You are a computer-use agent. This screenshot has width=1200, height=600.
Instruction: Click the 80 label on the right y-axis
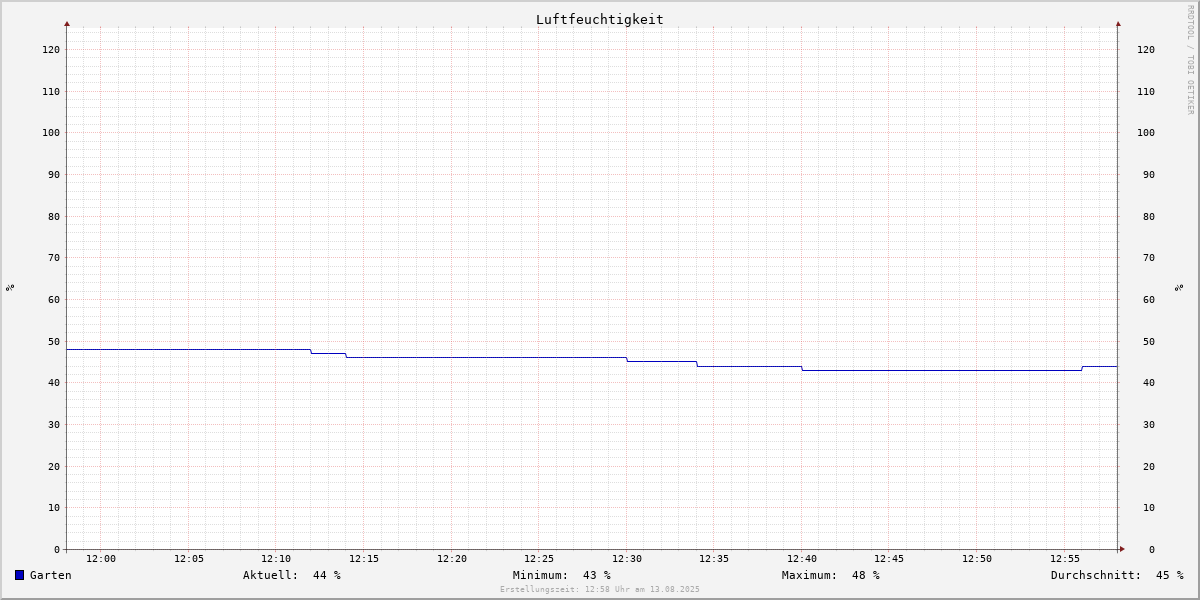[1149, 216]
